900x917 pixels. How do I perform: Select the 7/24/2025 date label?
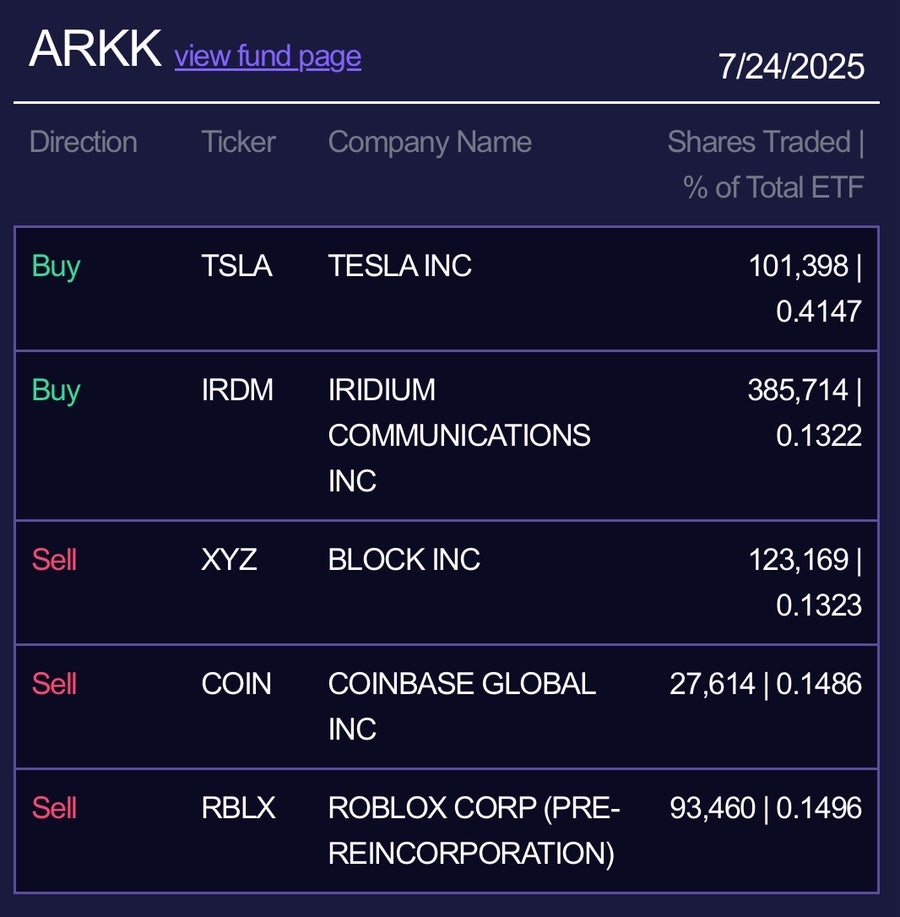791,66
